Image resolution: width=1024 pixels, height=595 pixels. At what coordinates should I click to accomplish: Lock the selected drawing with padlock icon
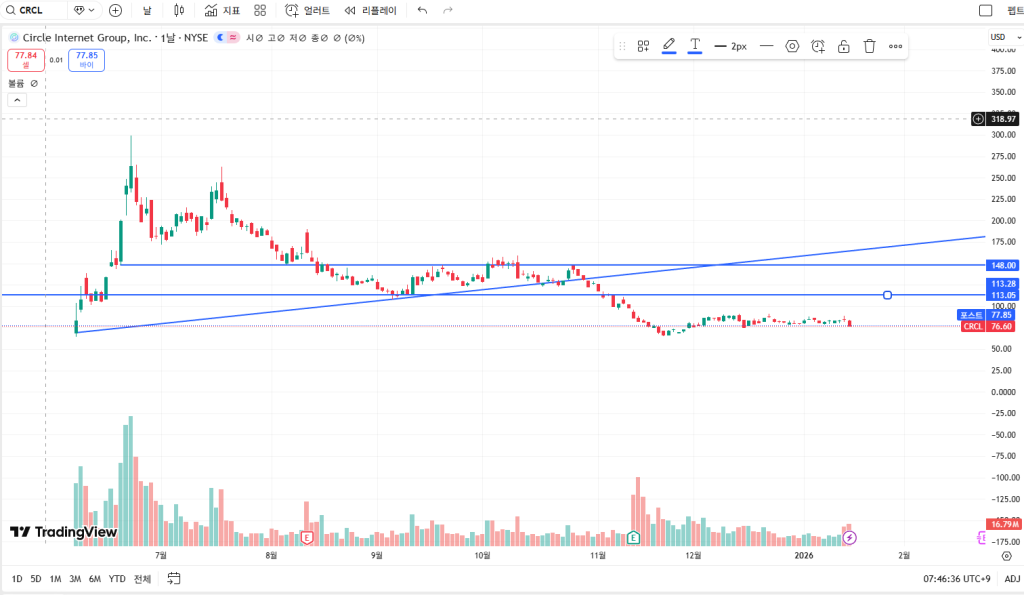844,46
